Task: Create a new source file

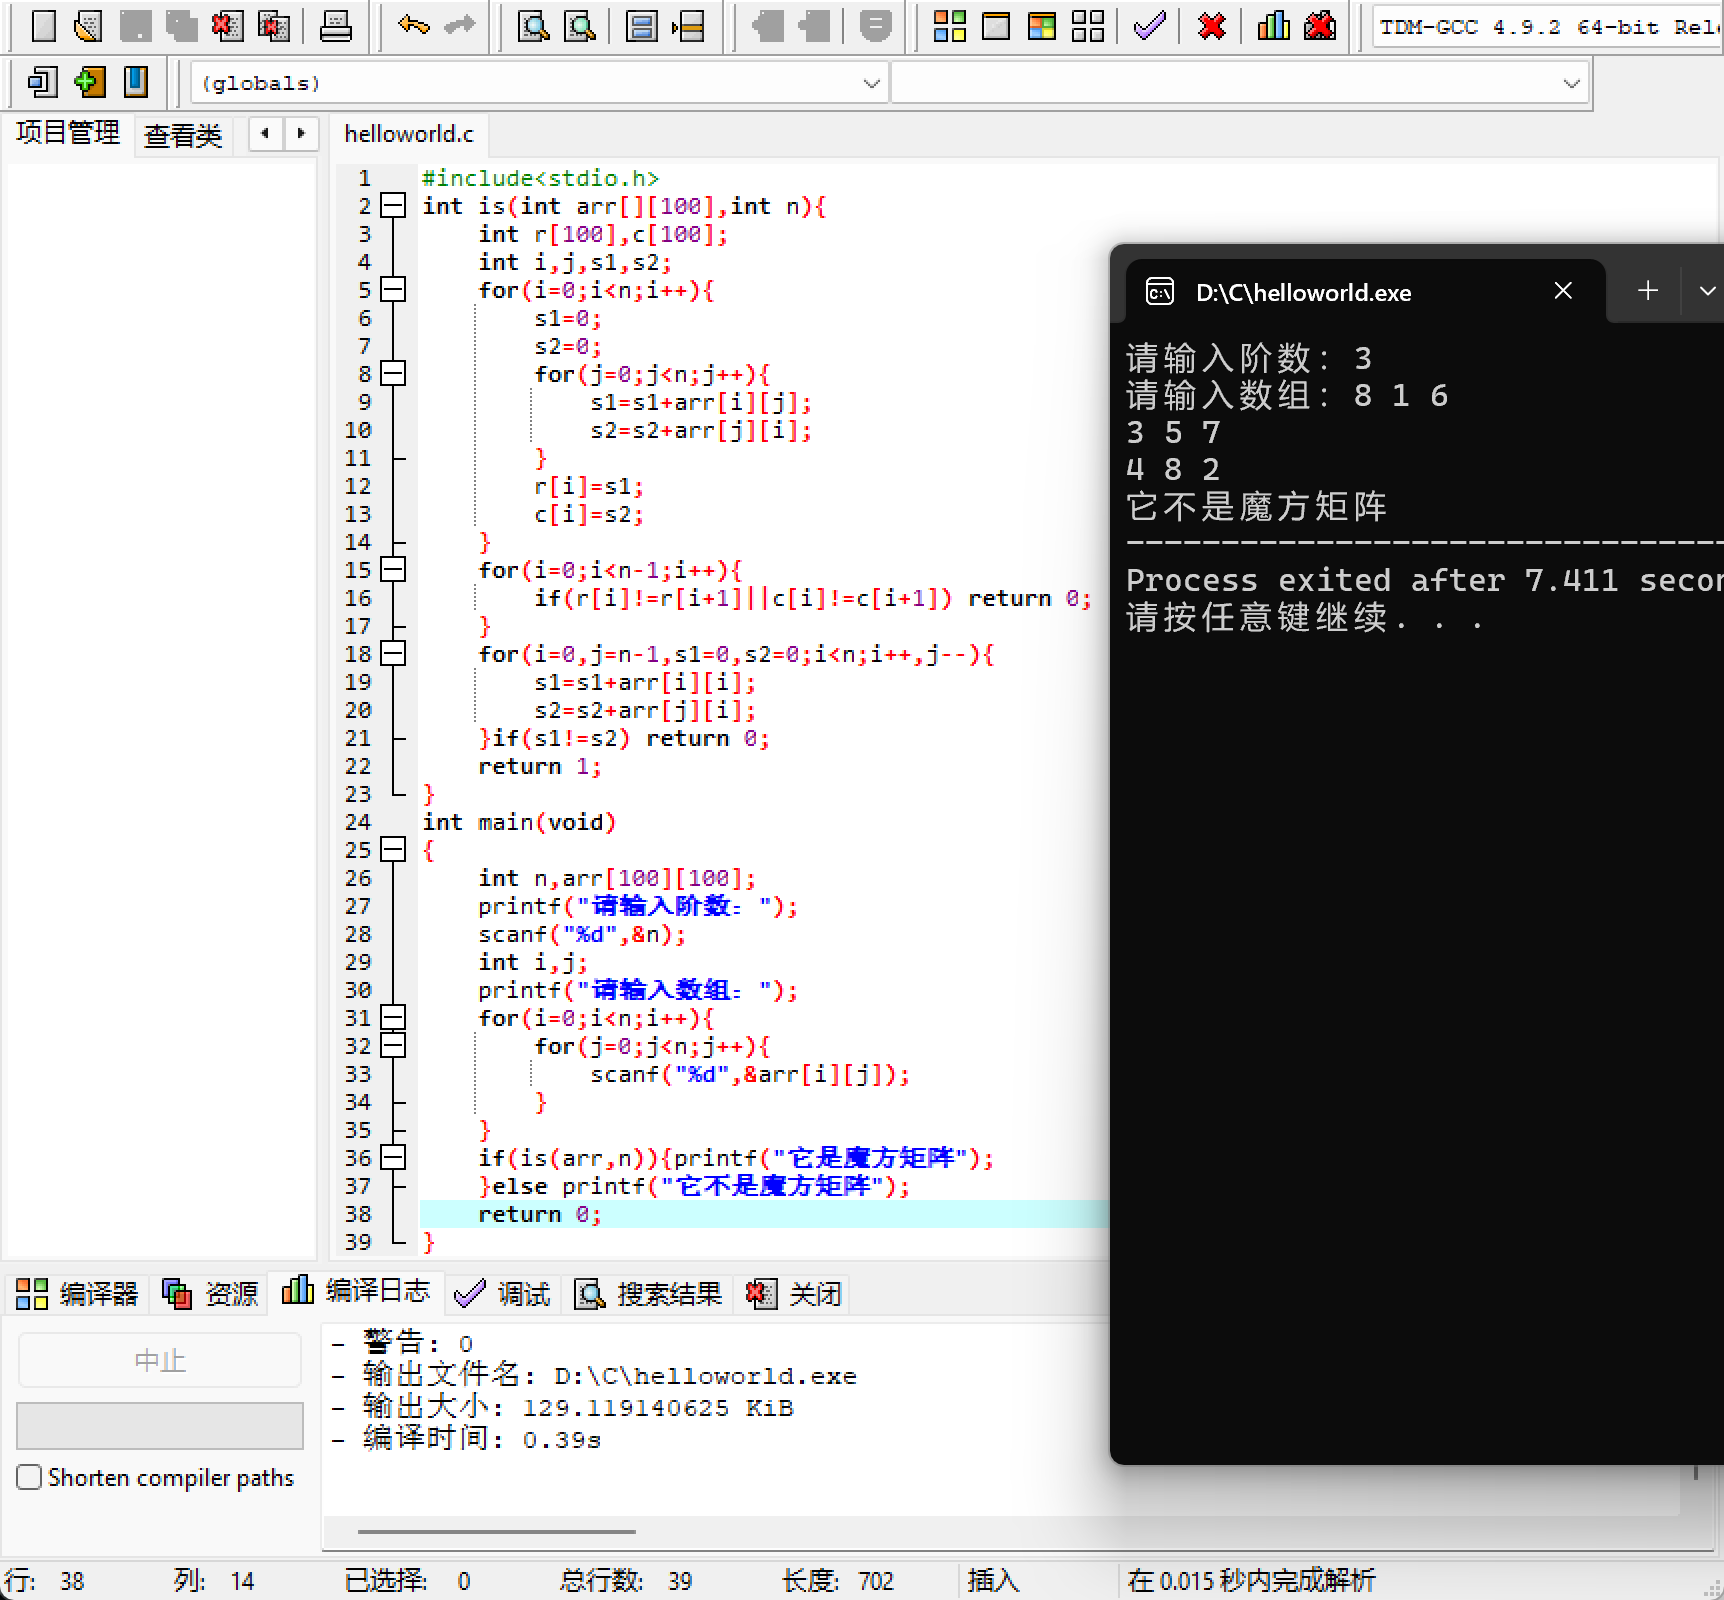Action: (x=43, y=25)
